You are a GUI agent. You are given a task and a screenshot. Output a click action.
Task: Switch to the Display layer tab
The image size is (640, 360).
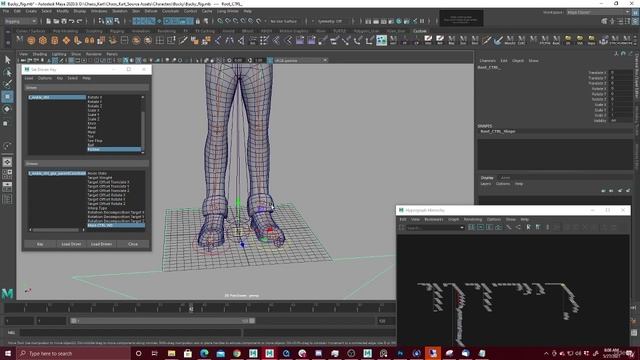[x=487, y=178]
